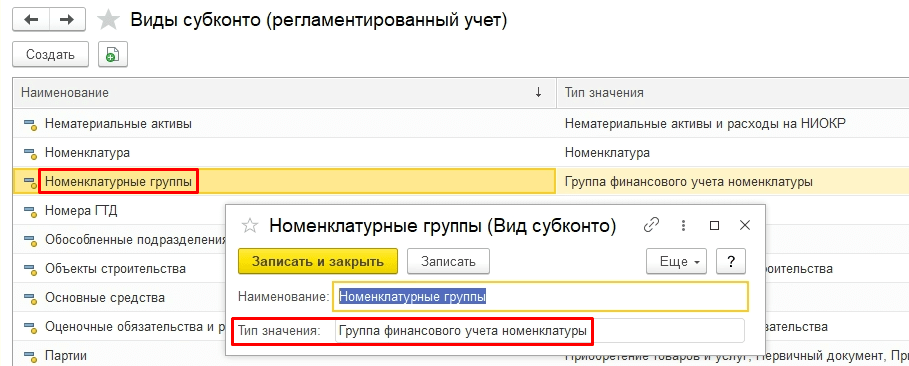Add the dialog to favorites with its star
Image resolution: width=909 pixels, height=366 pixels.
[250, 226]
